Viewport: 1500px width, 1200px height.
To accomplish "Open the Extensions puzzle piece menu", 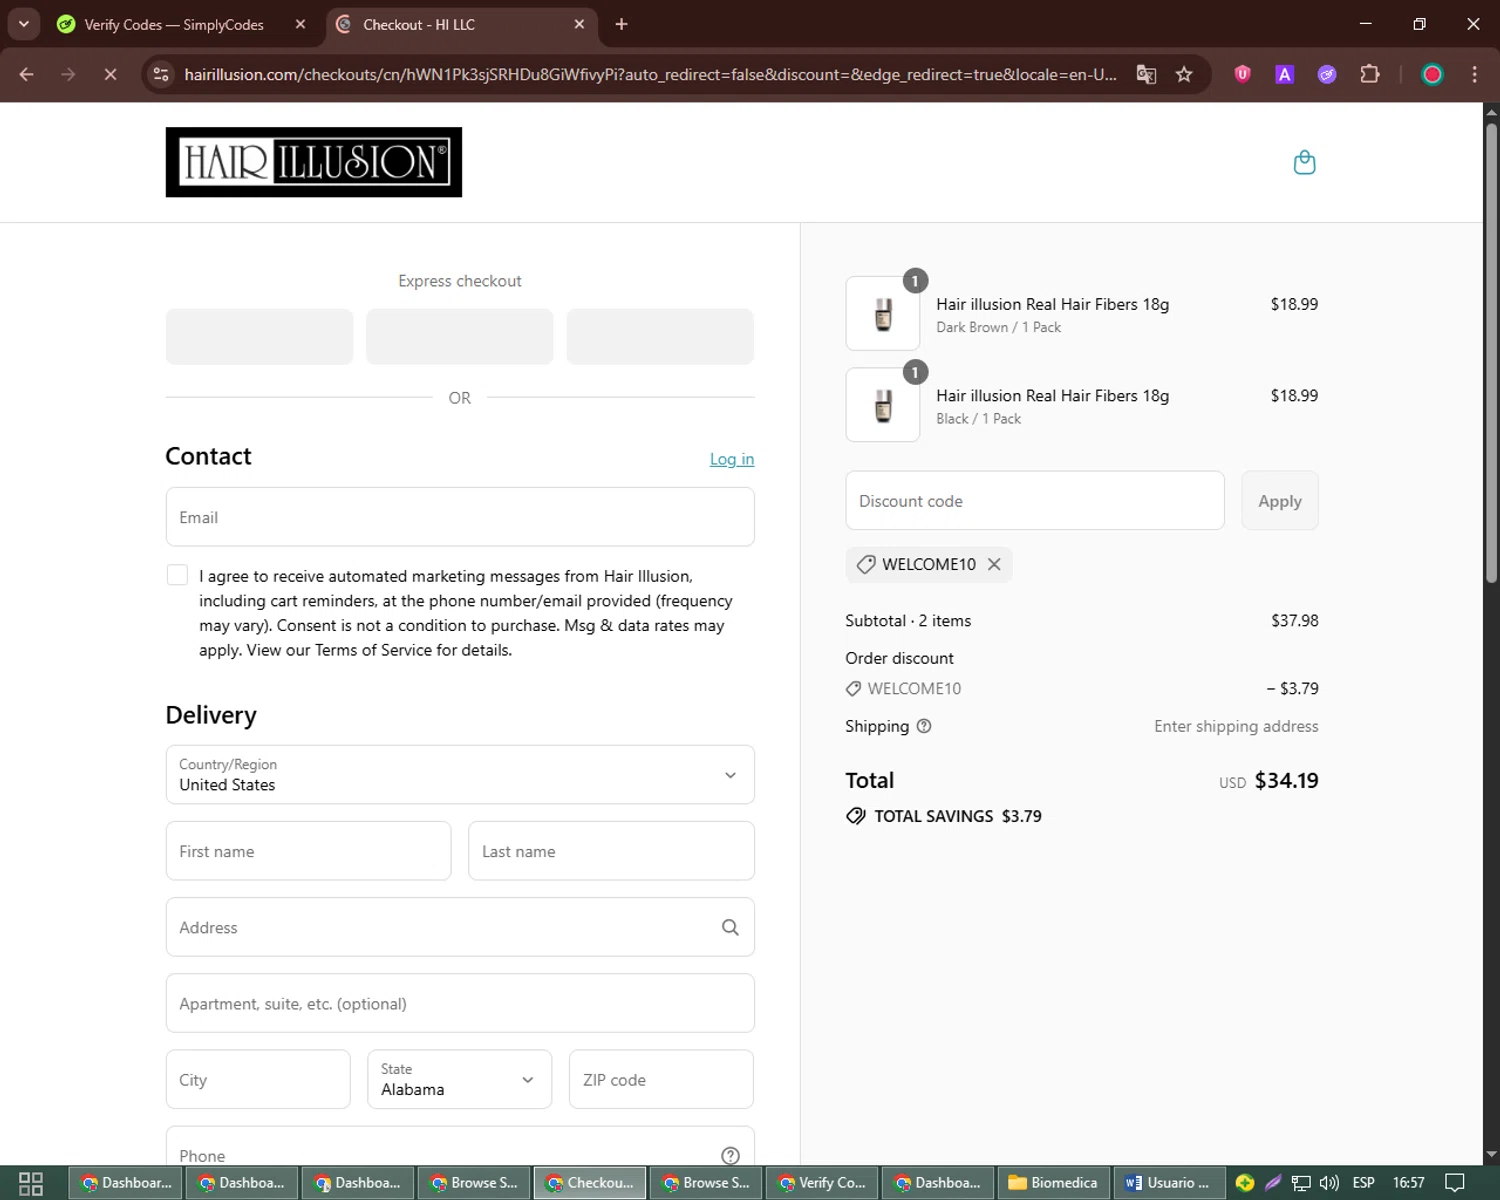I will click(1370, 74).
